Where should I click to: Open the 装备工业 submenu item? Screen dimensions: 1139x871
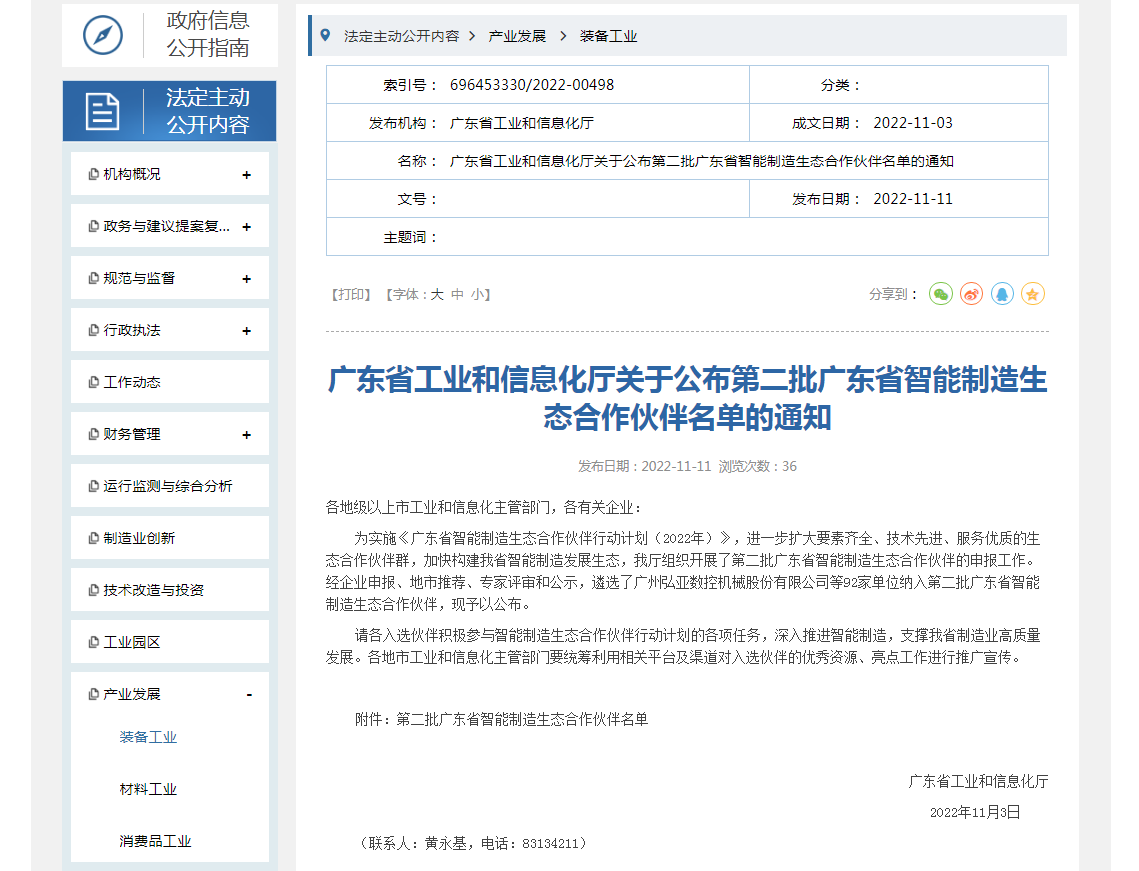tap(148, 737)
